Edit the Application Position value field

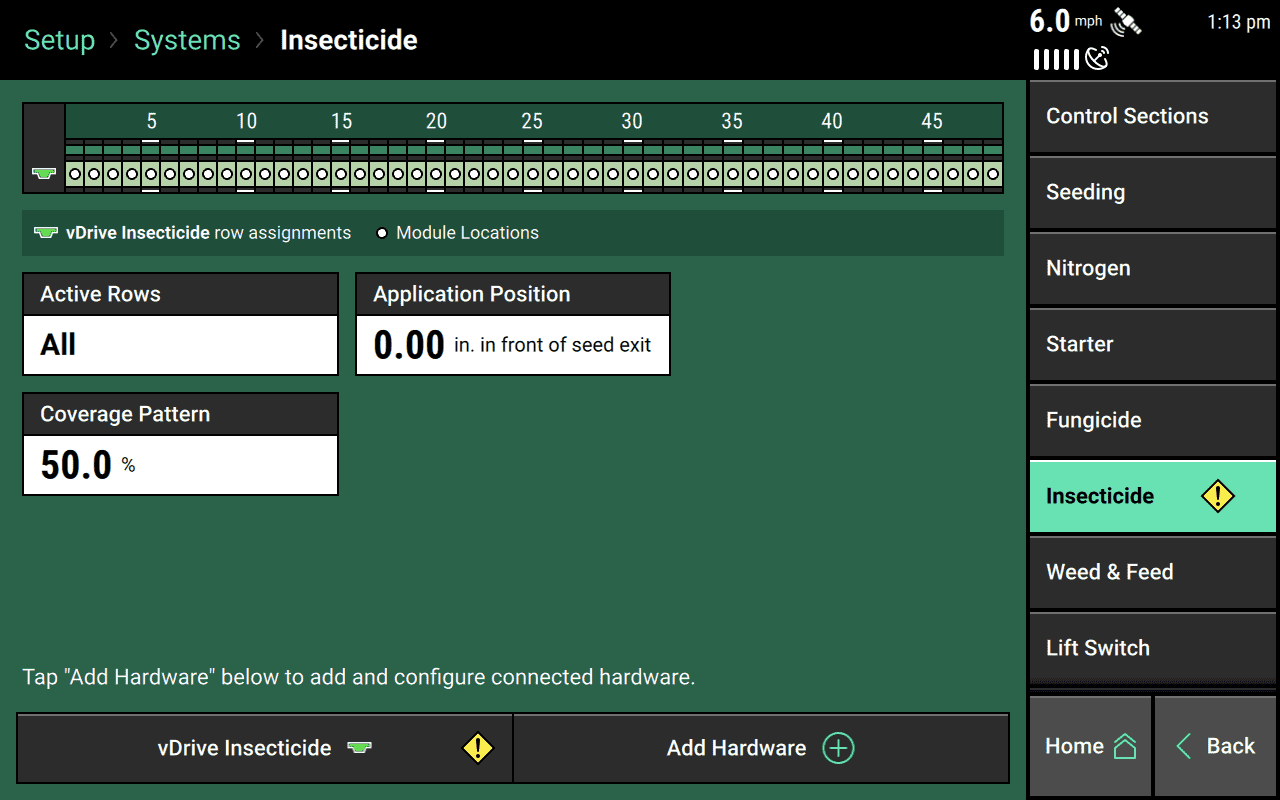512,345
